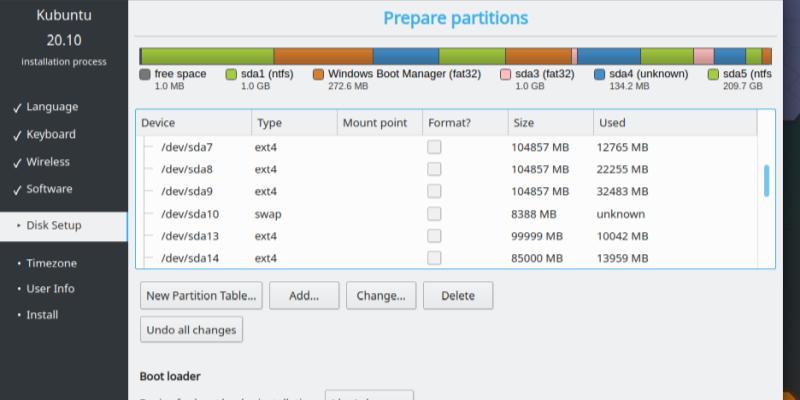
Task: Open the Timezone step in sidebar
Action: tap(51, 263)
